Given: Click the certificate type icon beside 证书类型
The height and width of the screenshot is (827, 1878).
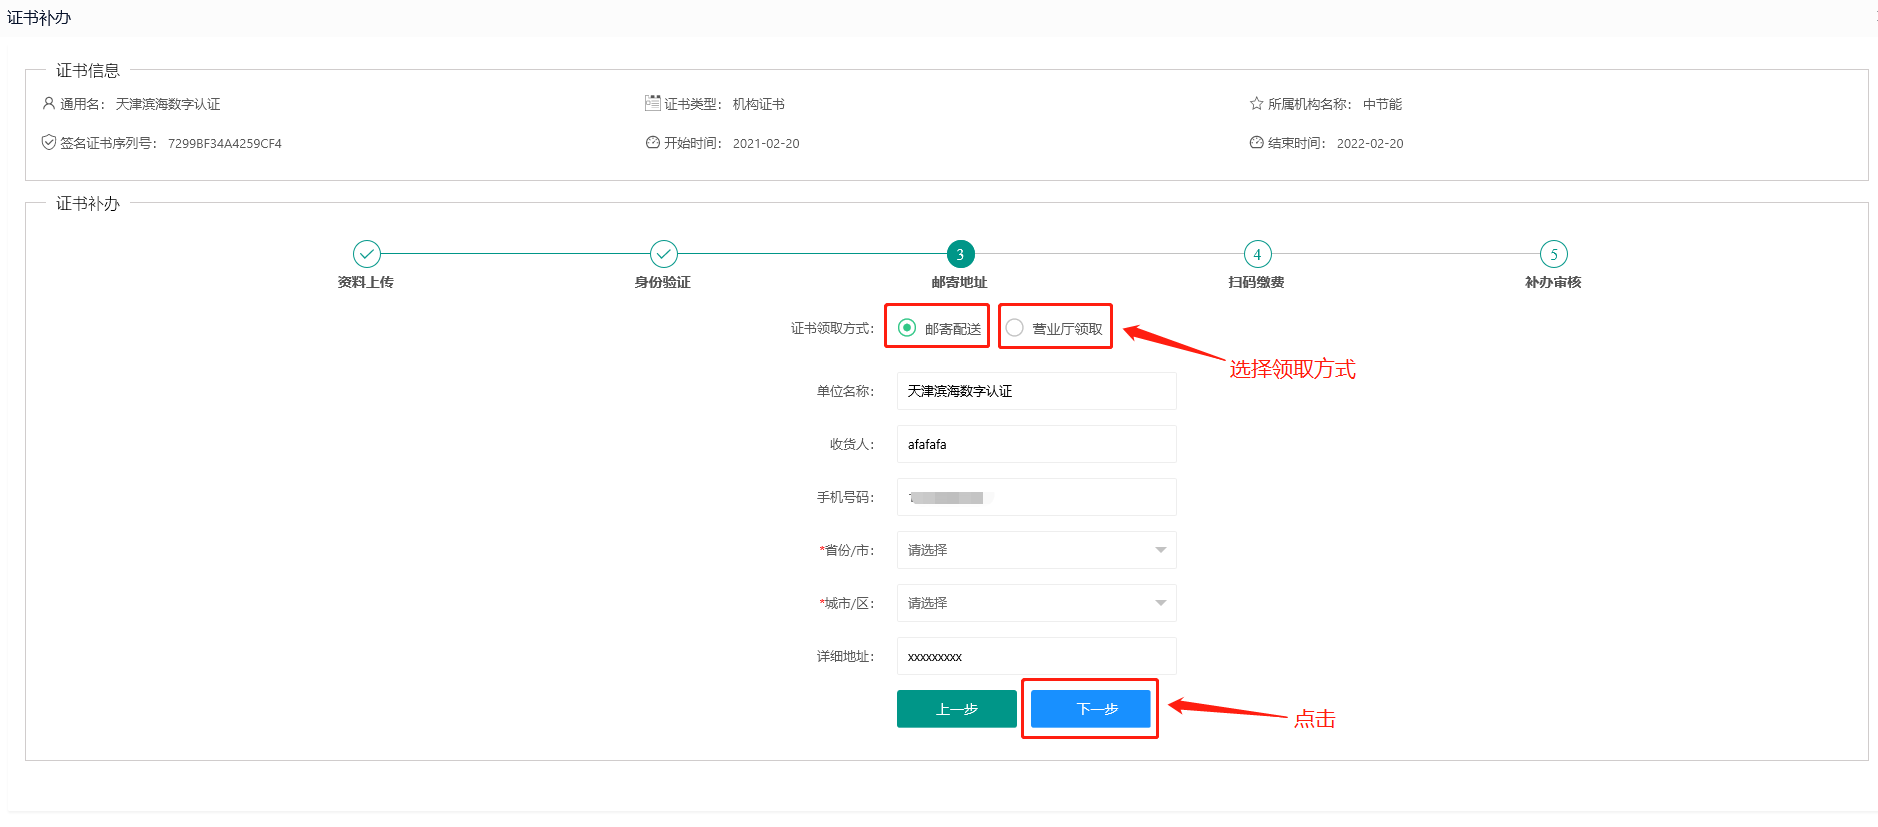Looking at the screenshot, I should click(x=652, y=103).
